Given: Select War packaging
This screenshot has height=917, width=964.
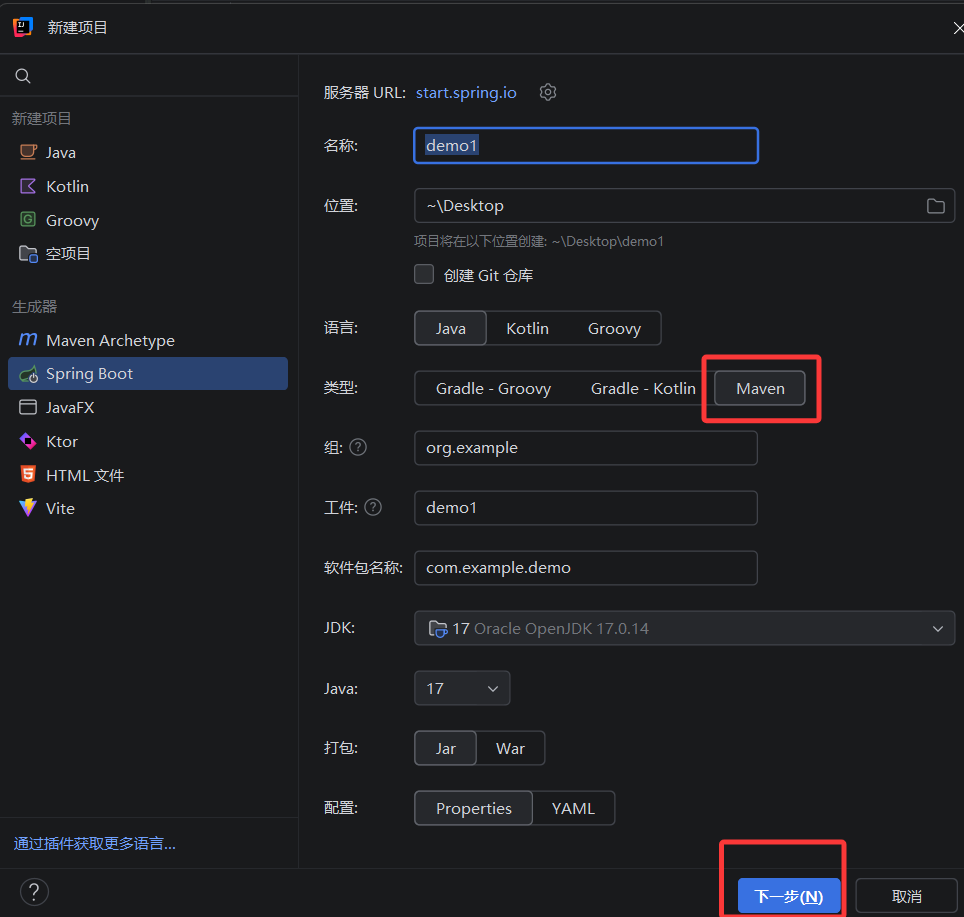Looking at the screenshot, I should click(510, 748).
